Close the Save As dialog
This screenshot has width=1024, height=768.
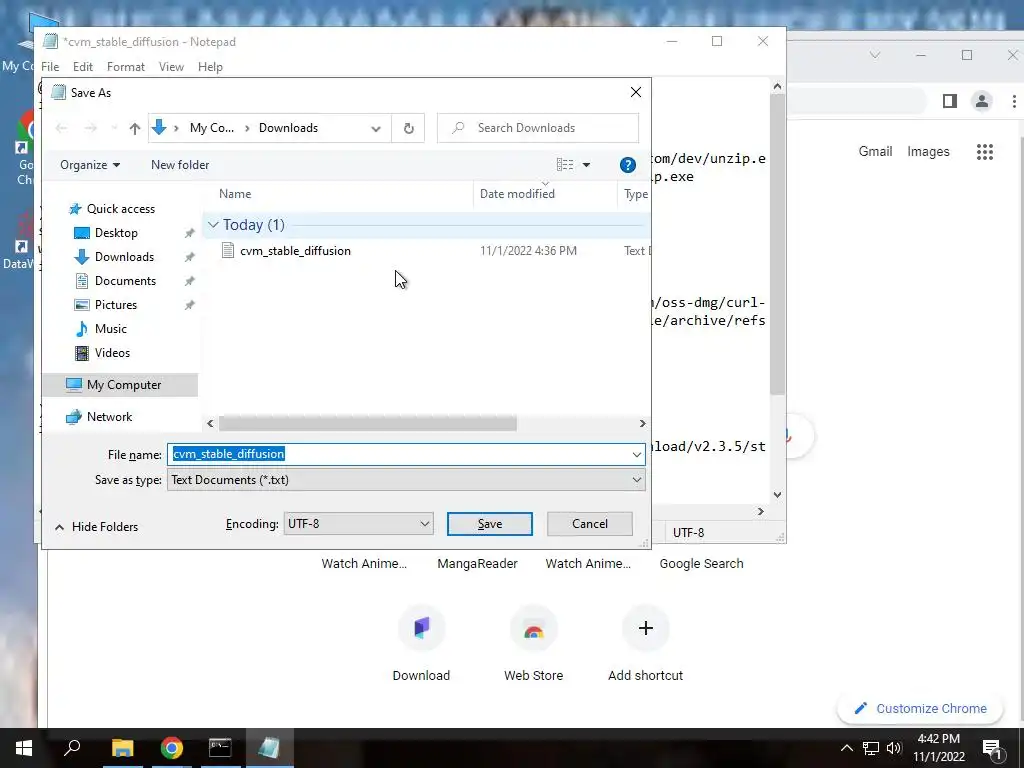pyautogui.click(x=635, y=93)
